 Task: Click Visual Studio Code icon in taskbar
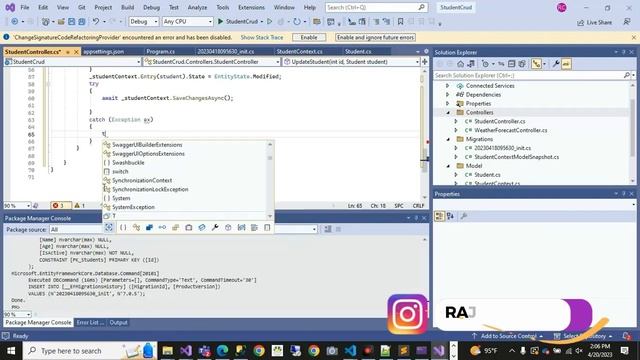(x=350, y=351)
